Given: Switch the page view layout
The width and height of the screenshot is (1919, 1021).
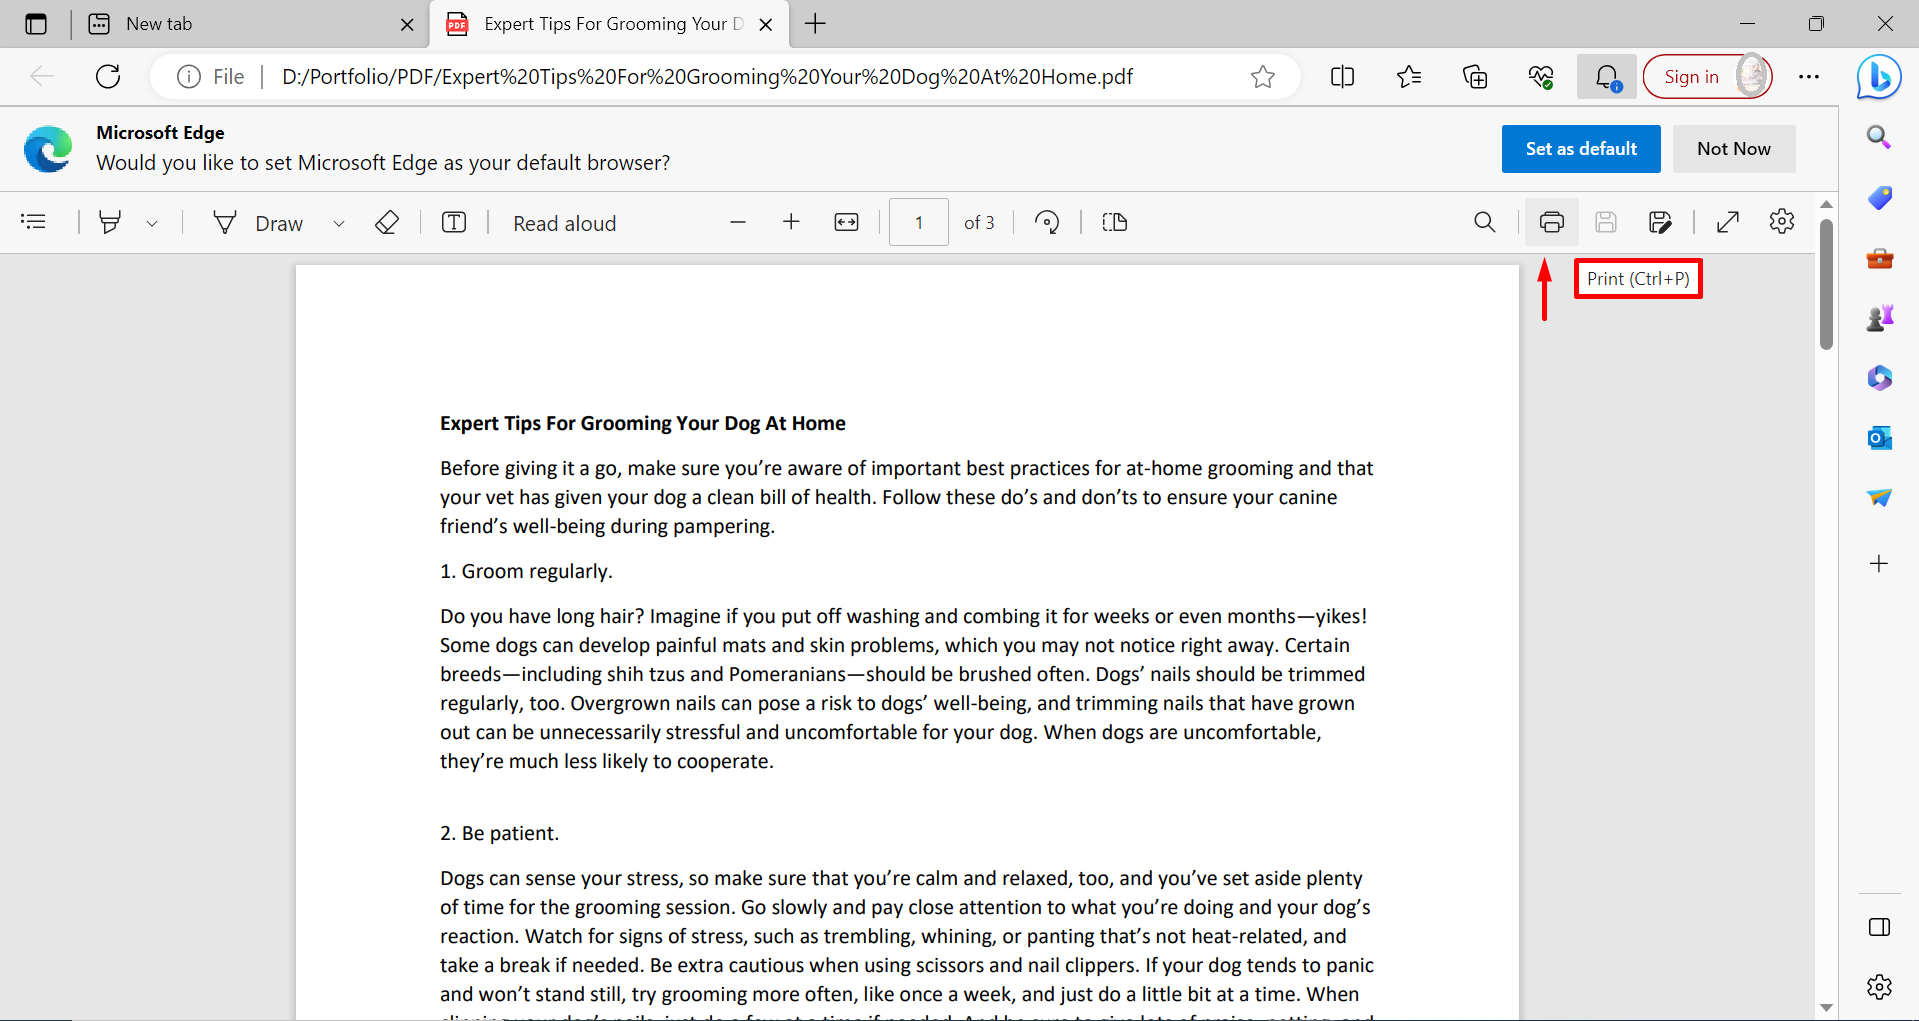Looking at the screenshot, I should click(x=1115, y=222).
